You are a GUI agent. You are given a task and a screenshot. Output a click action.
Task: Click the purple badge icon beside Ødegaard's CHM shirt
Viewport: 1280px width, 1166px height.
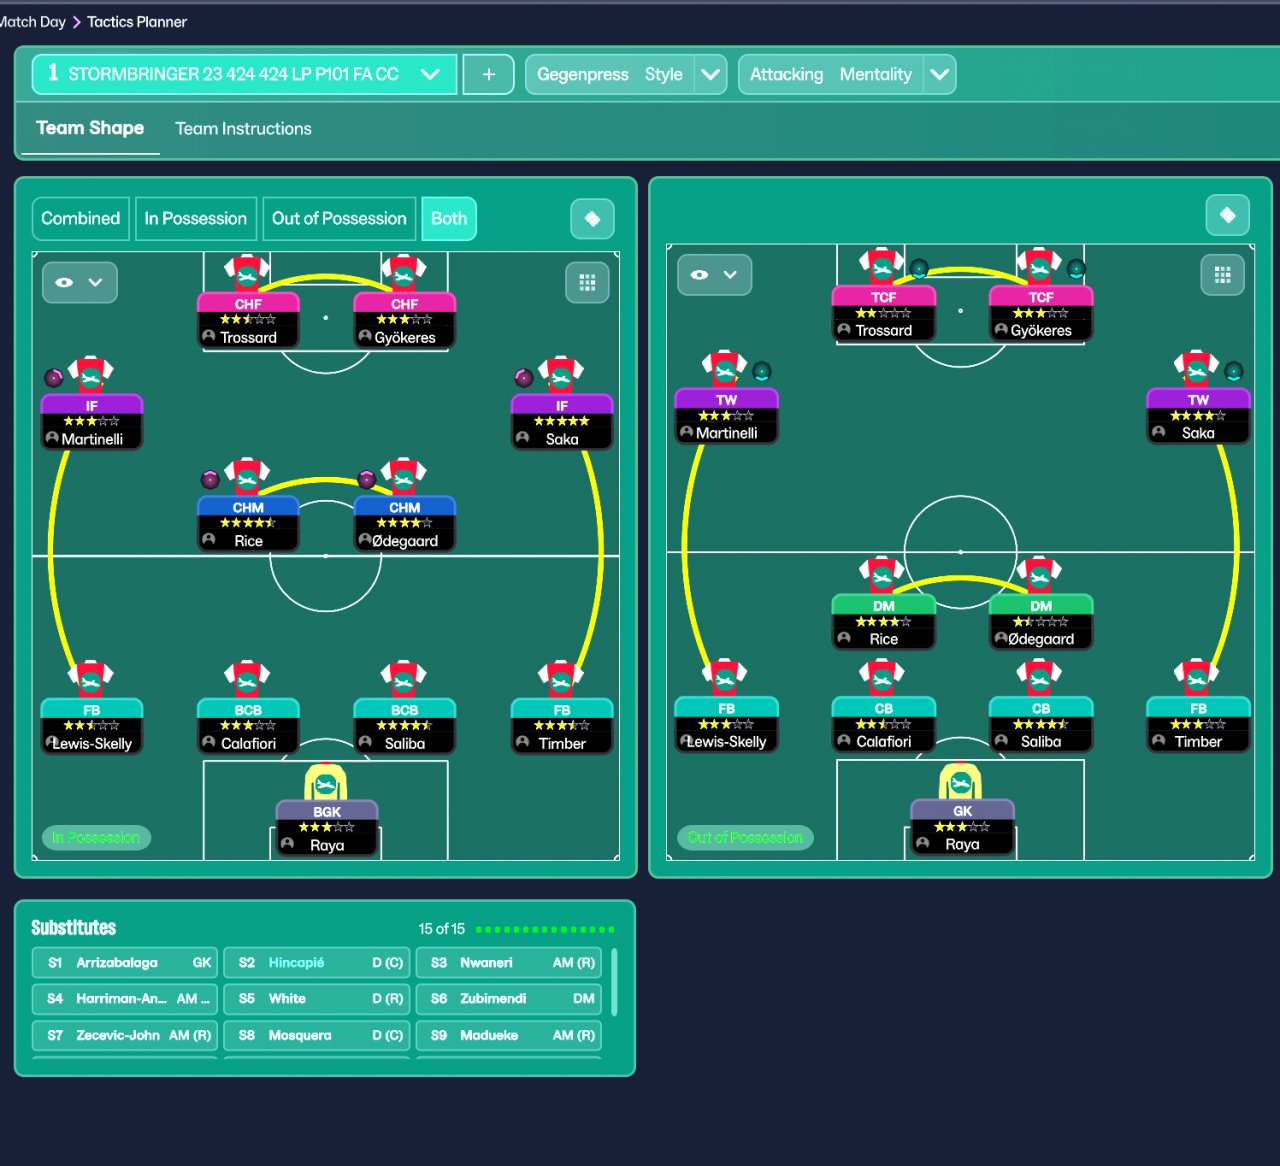coord(367,479)
